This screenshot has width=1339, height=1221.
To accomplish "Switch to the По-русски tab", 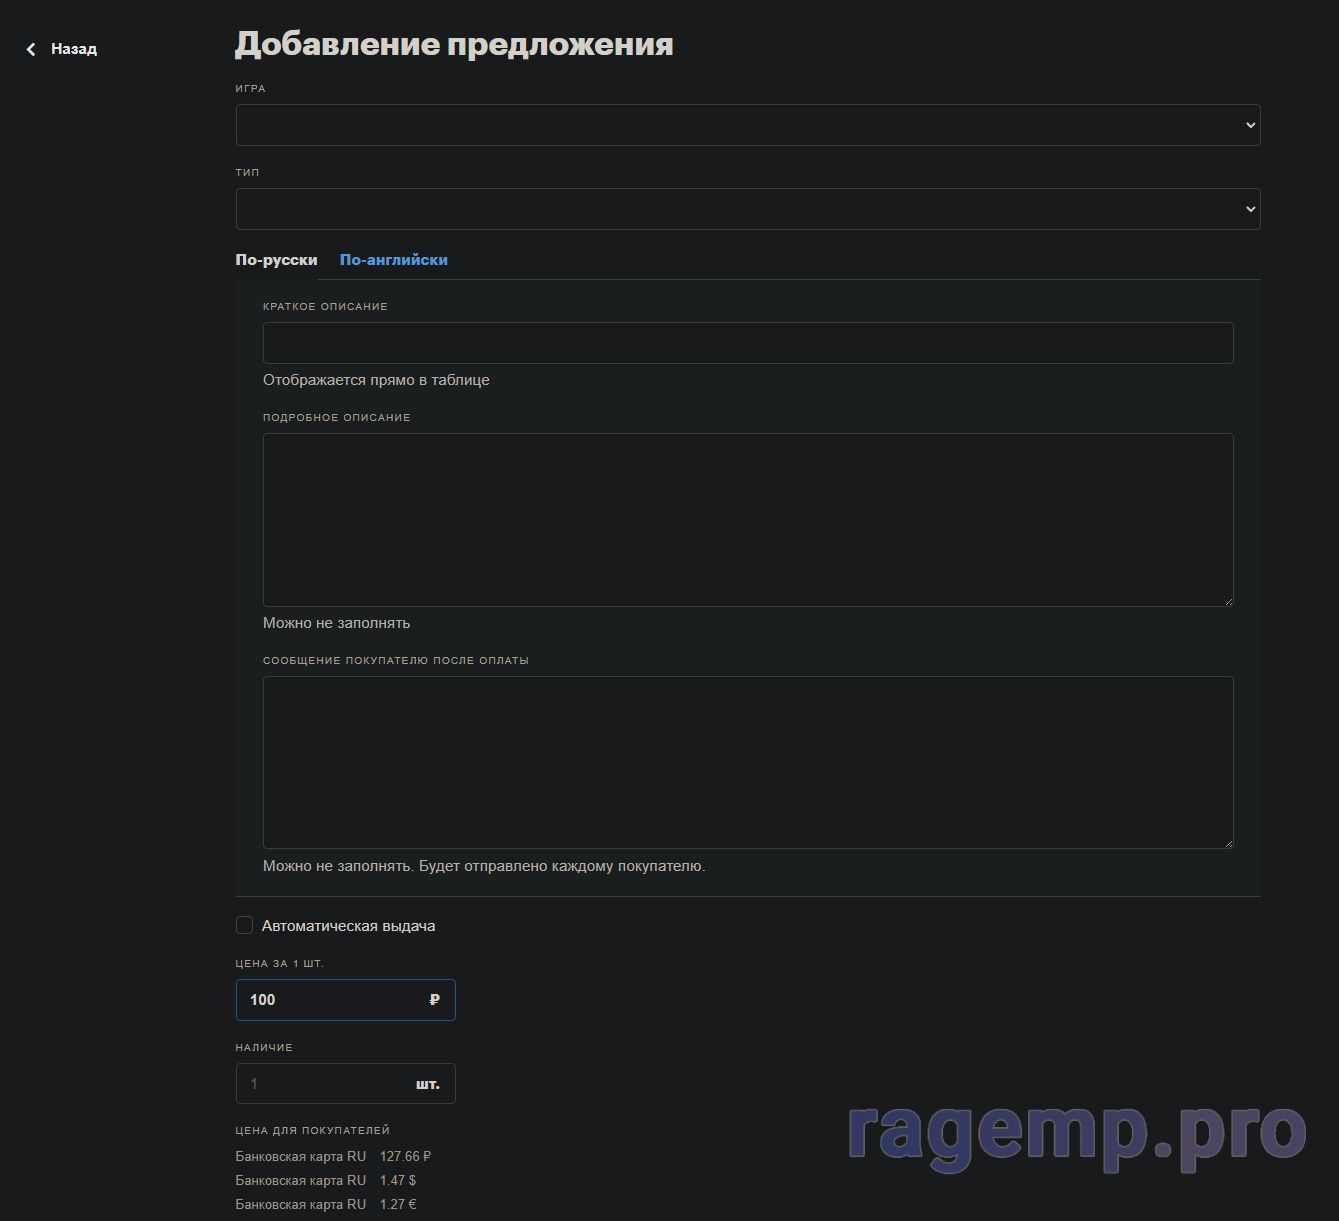I will click(276, 260).
